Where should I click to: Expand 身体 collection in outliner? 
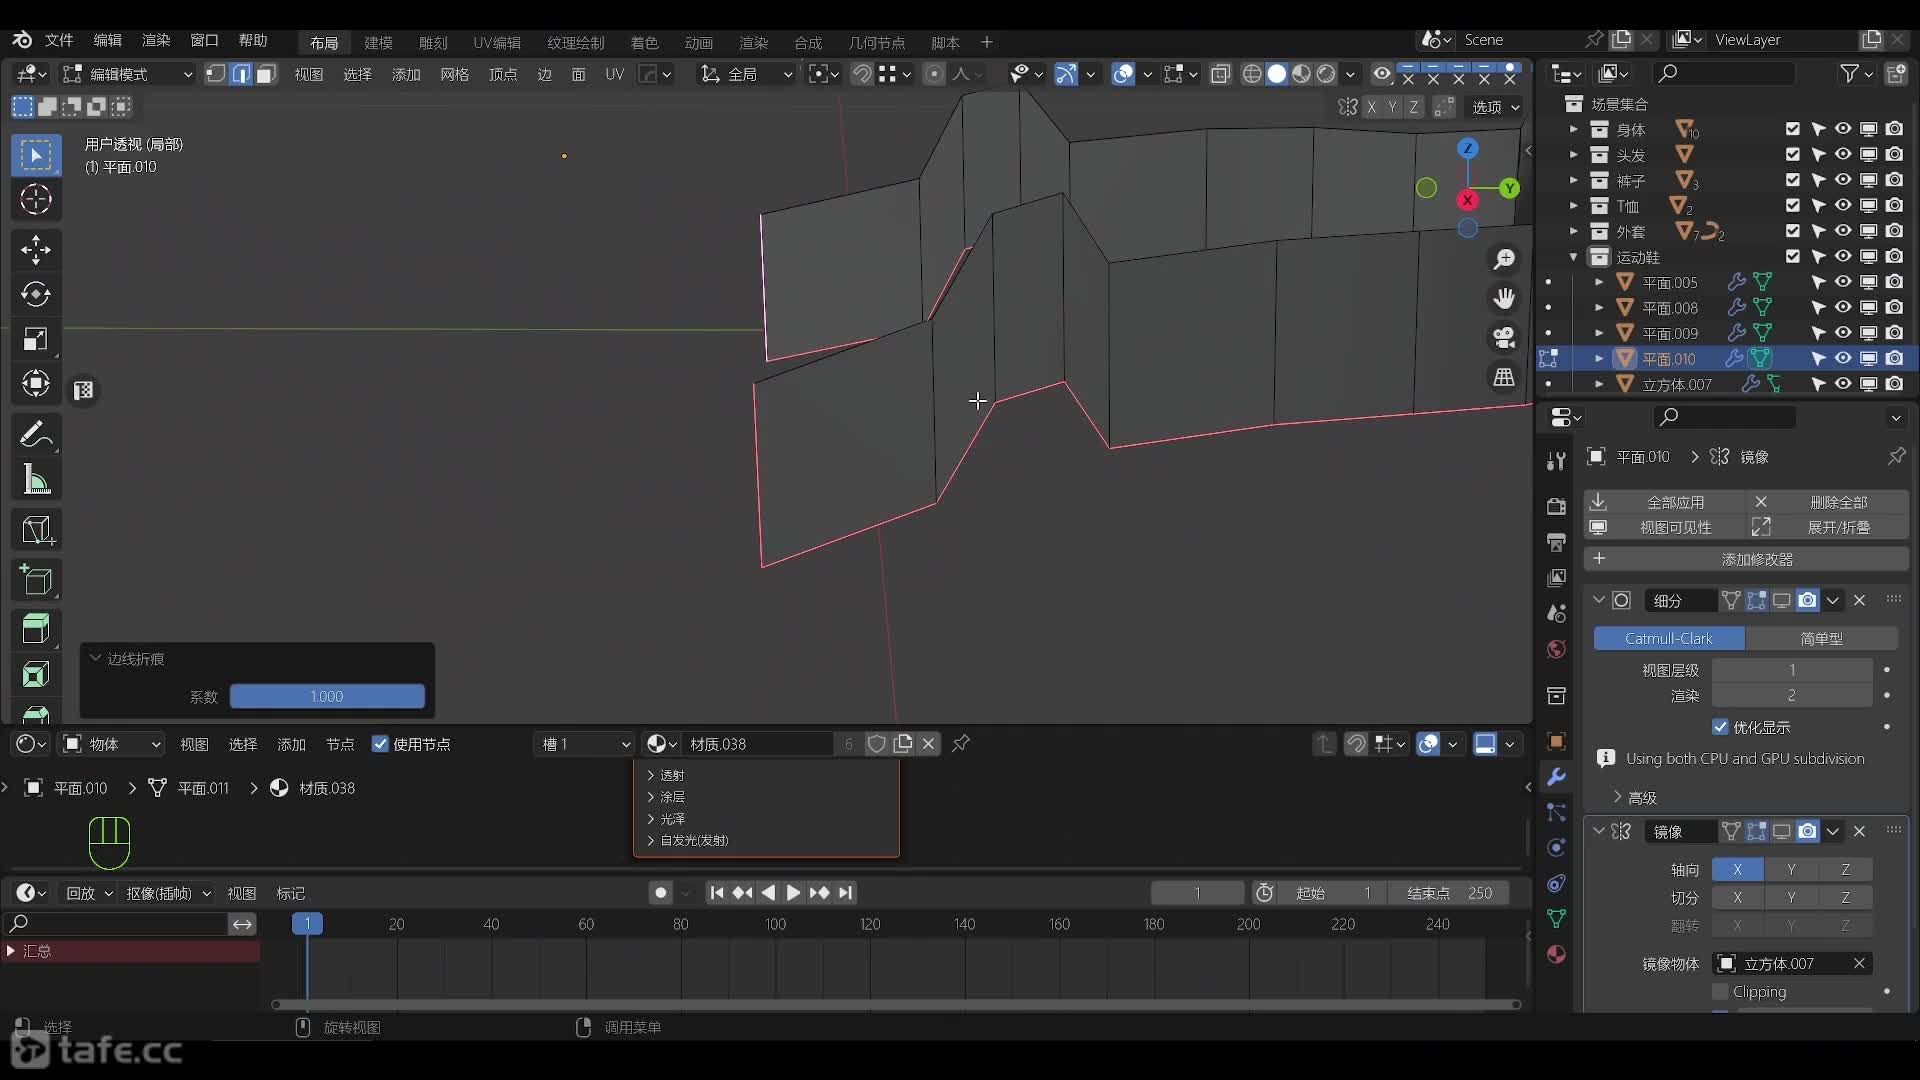pyautogui.click(x=1573, y=129)
